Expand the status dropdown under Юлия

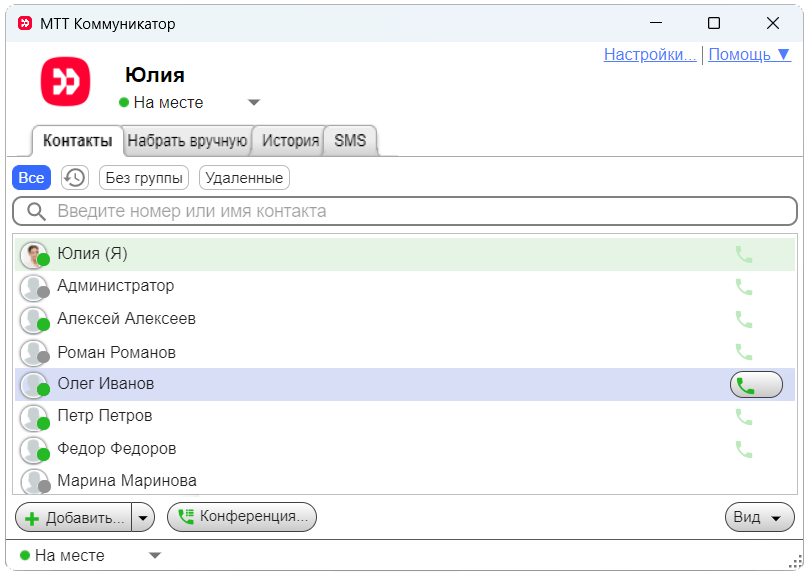tap(254, 102)
